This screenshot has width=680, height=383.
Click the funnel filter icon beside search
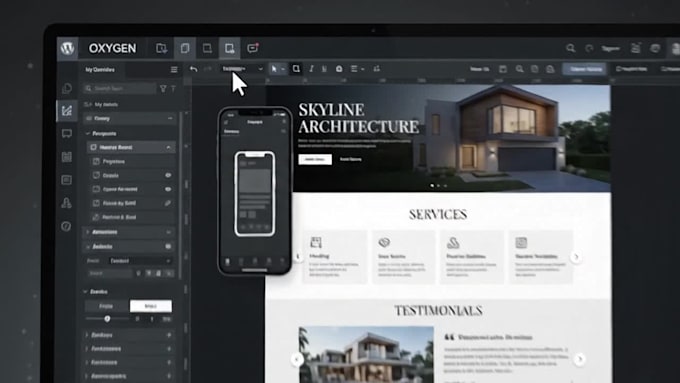pyautogui.click(x=163, y=88)
